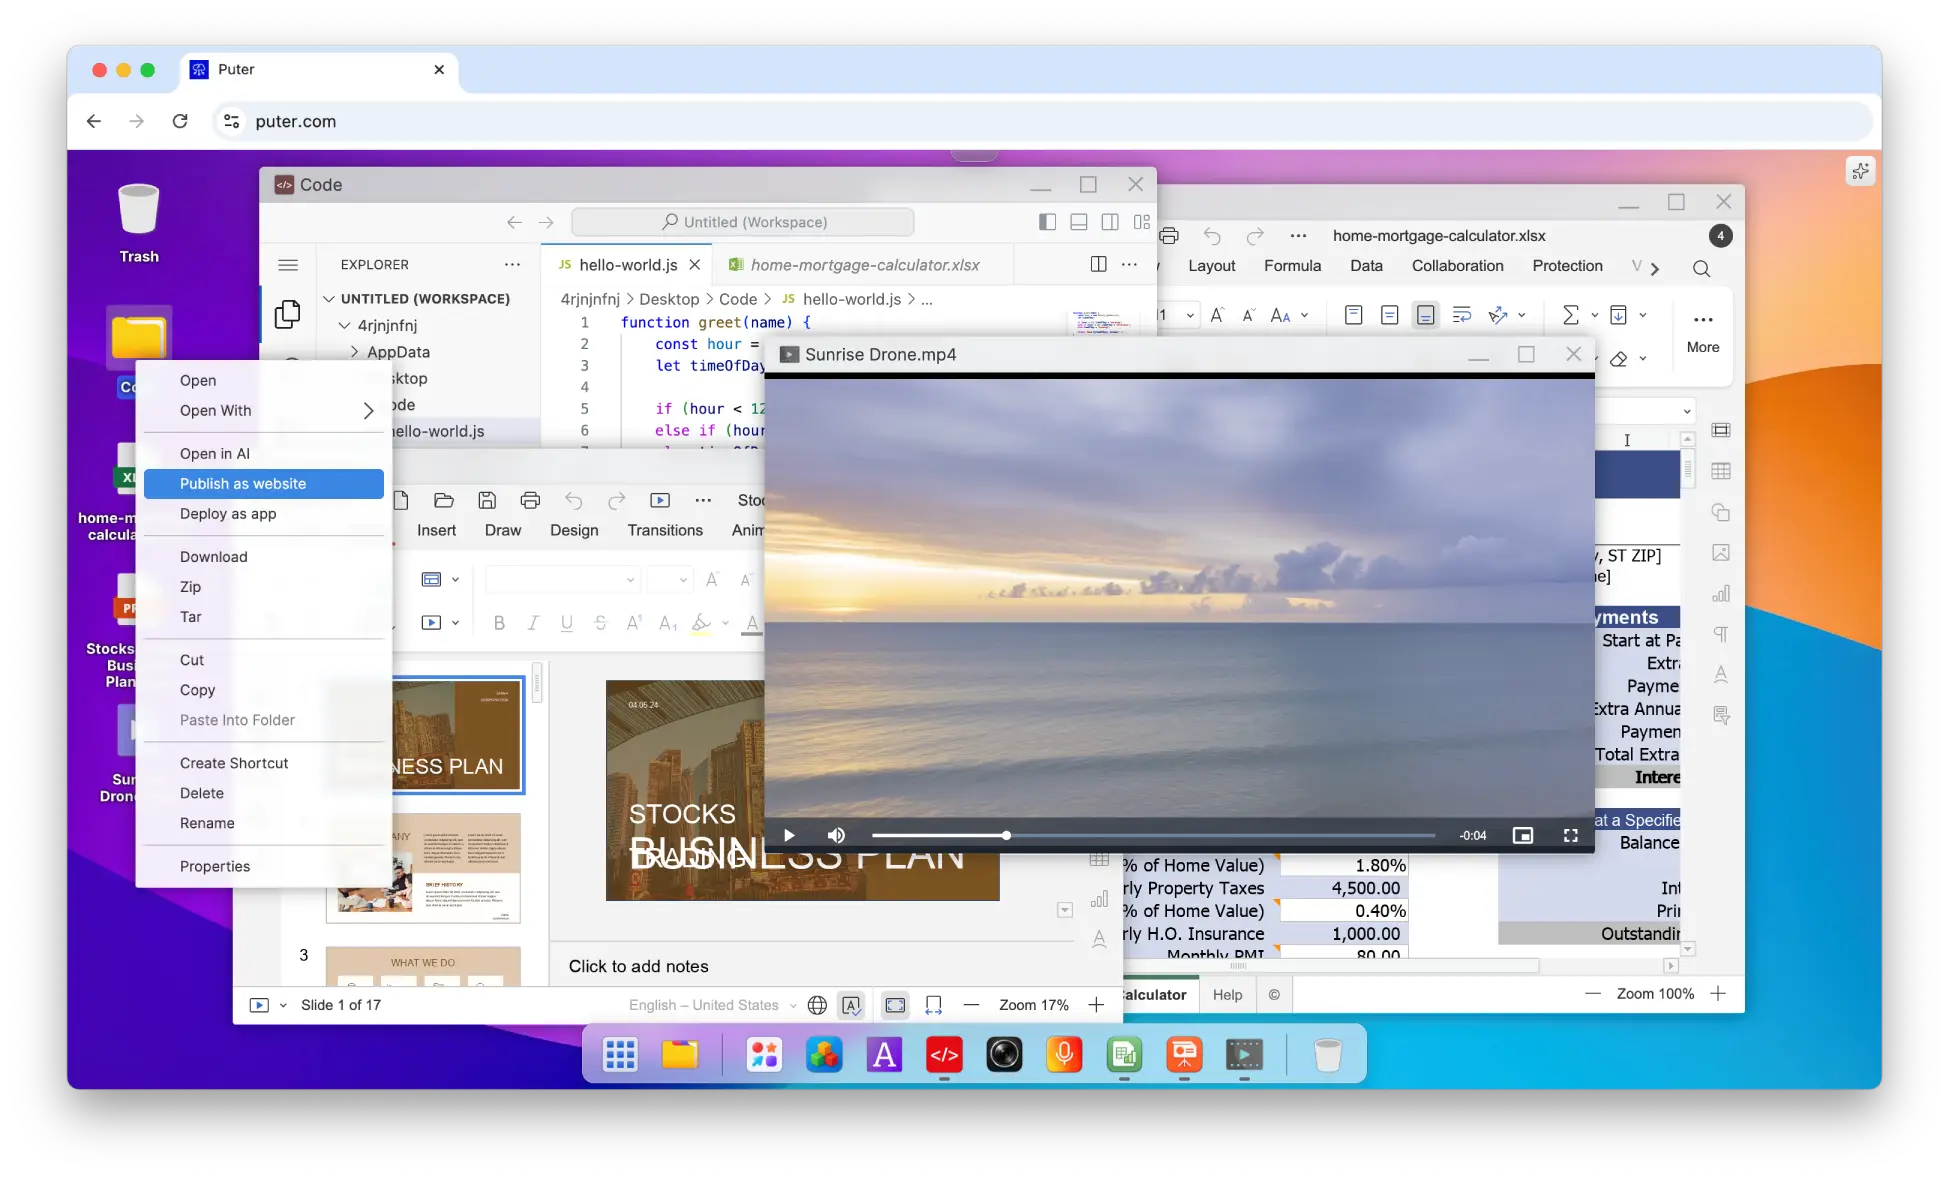Toggle bottom panel in Code title bar
The width and height of the screenshot is (1949, 1178).
(x=1079, y=222)
